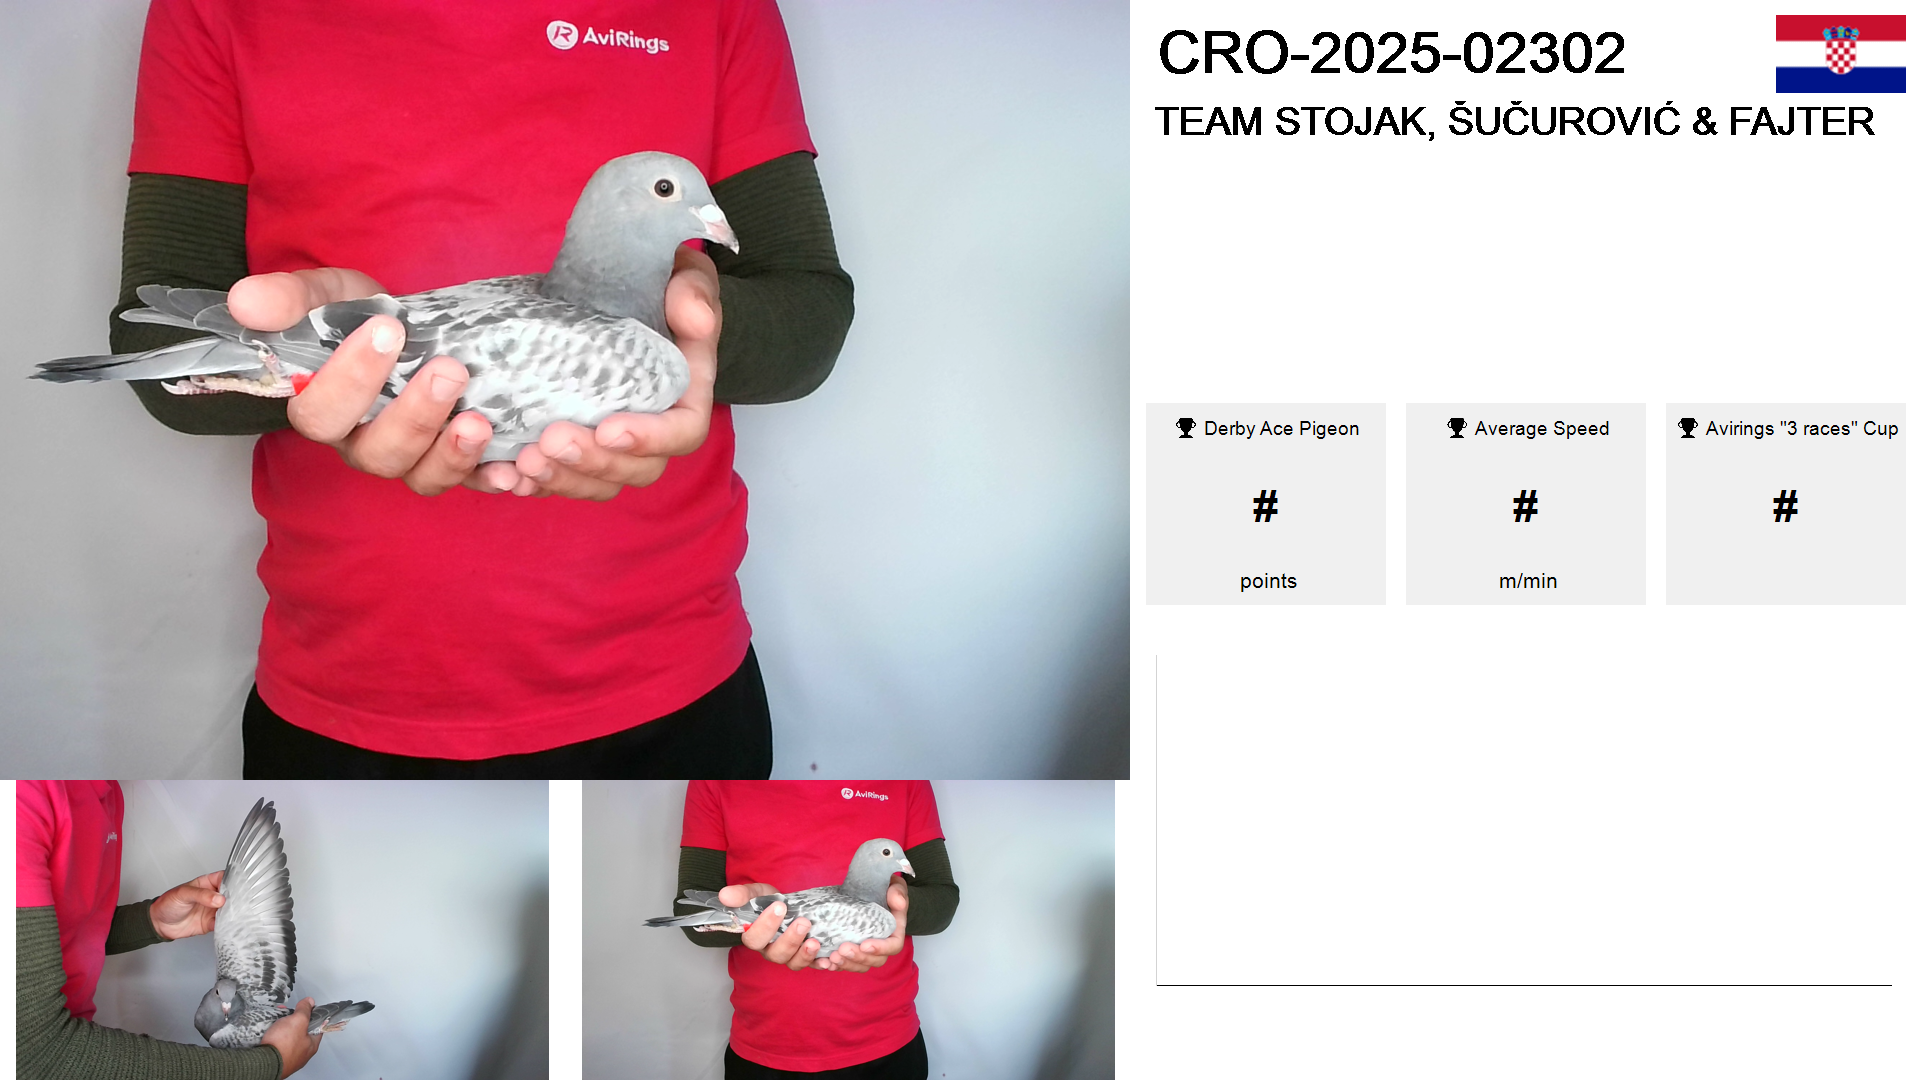Click the Avirings 3 races Cup trophy icon
This screenshot has width=1920, height=1080.
click(1688, 428)
